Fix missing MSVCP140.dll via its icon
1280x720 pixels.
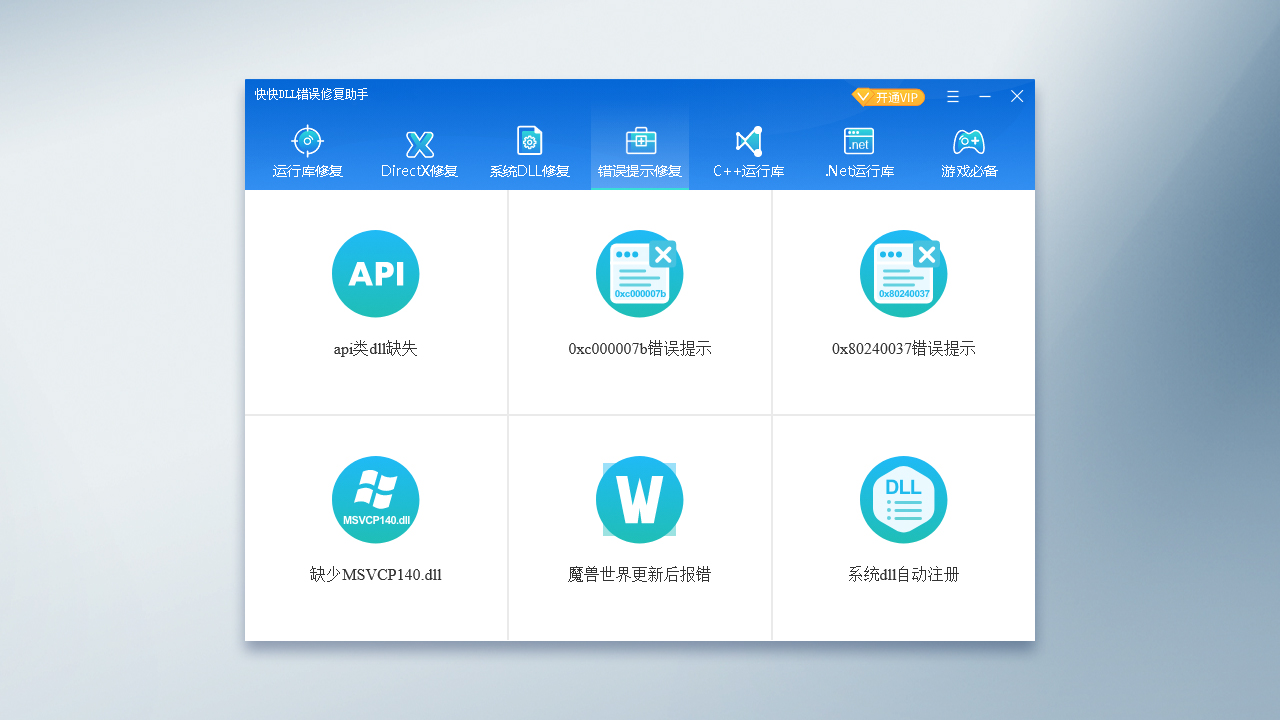pos(375,499)
